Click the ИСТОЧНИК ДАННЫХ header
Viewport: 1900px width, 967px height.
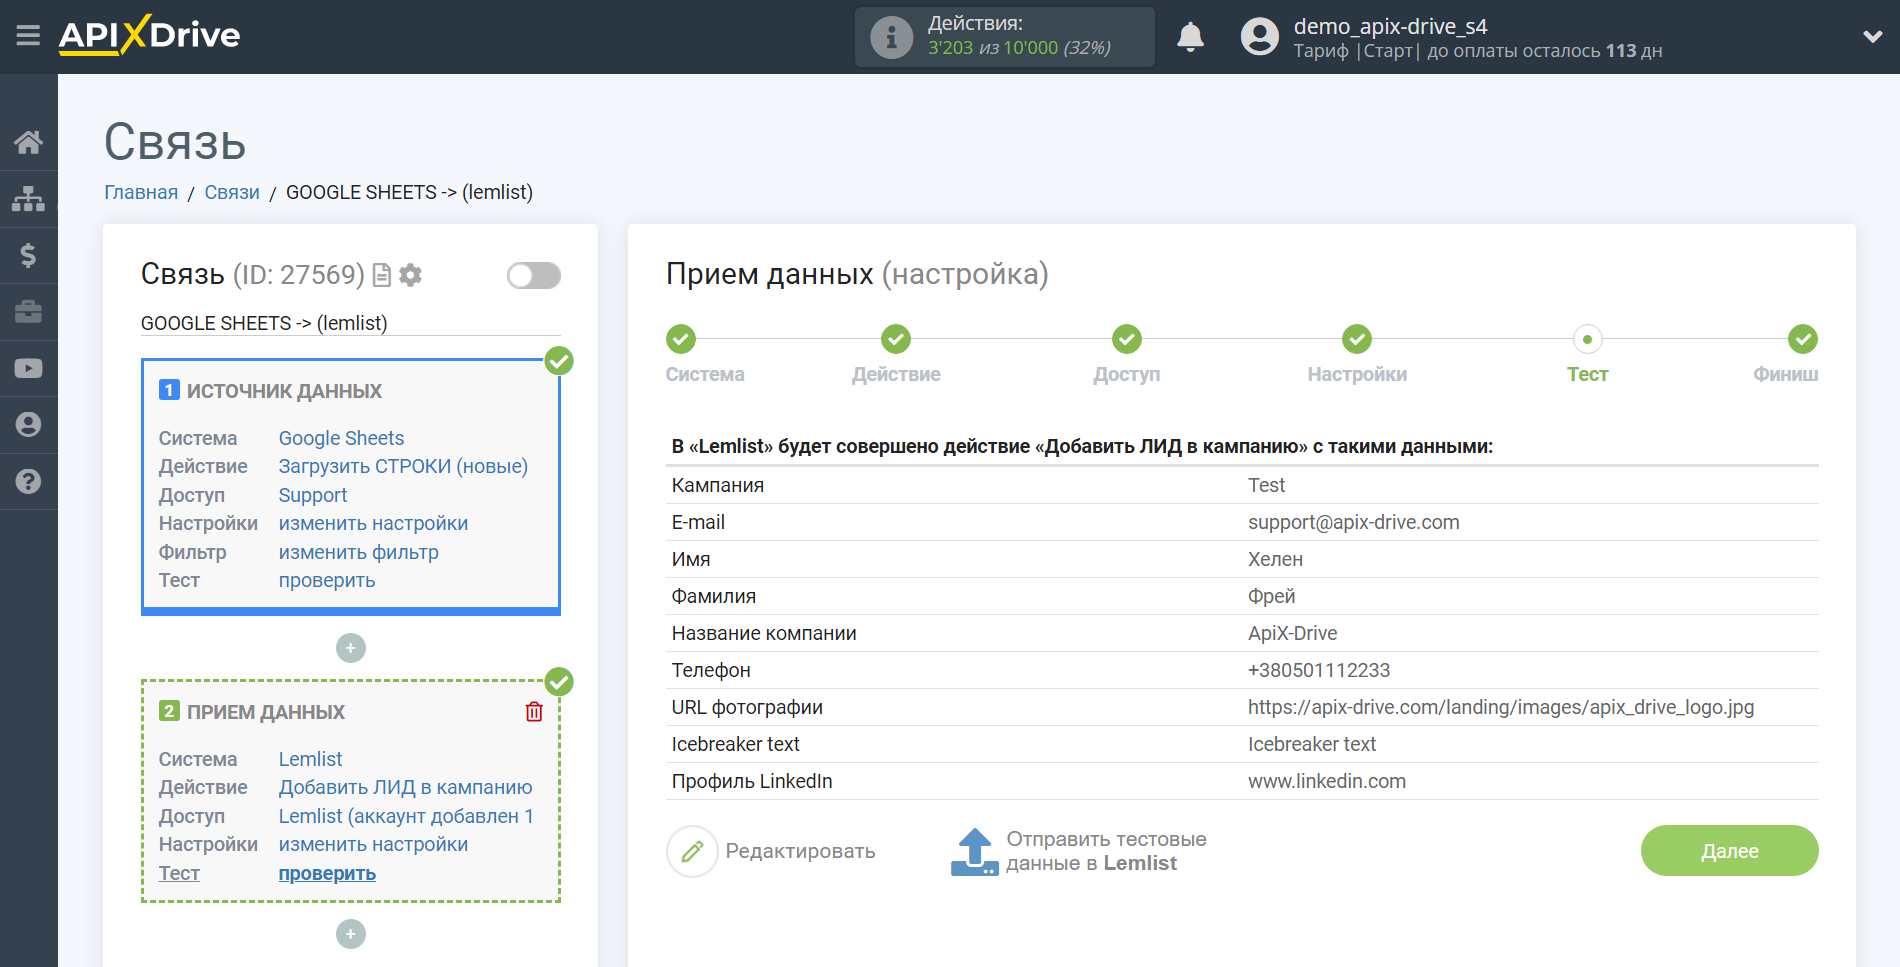(x=284, y=391)
